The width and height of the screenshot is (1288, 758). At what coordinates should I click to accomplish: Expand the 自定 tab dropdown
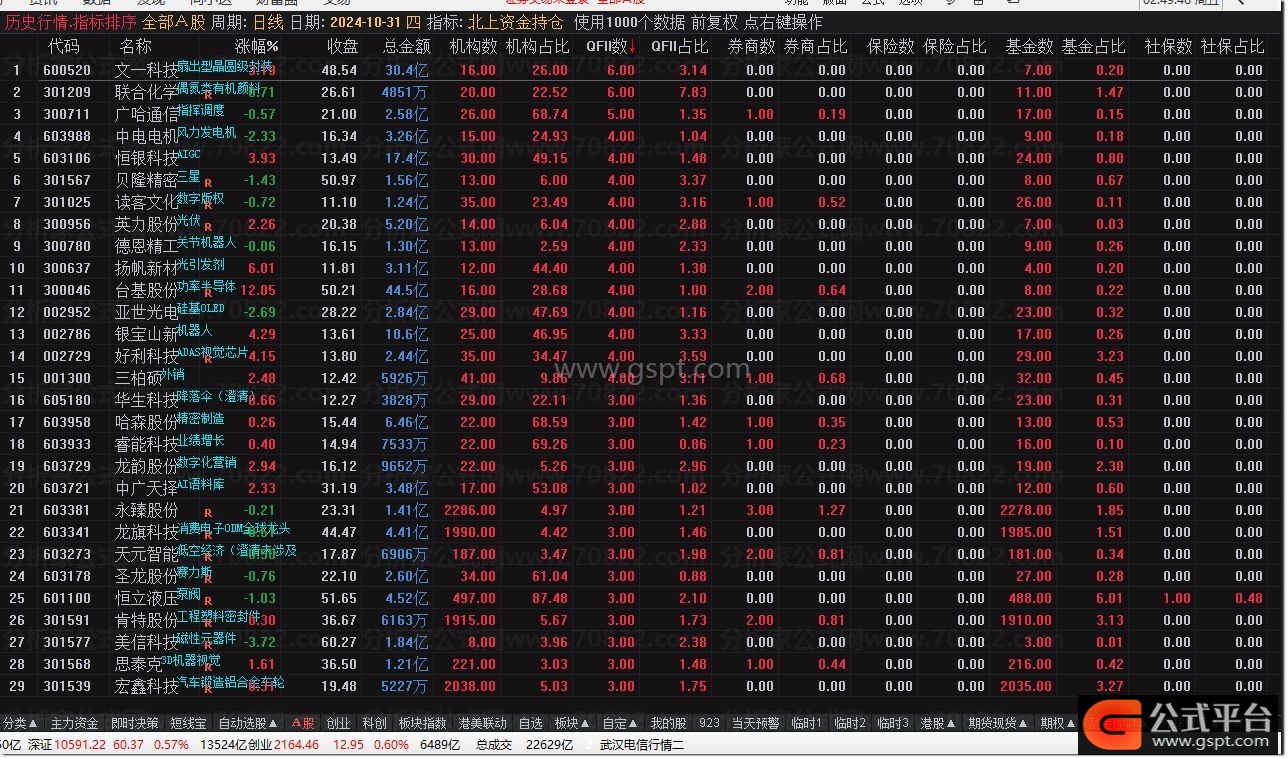tap(620, 723)
